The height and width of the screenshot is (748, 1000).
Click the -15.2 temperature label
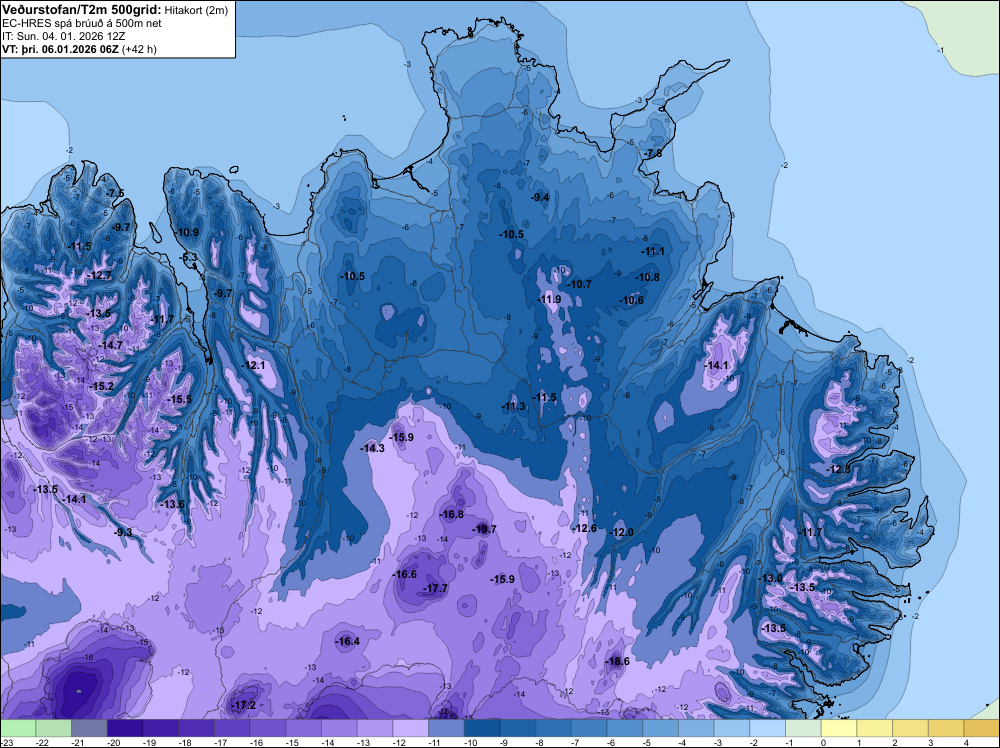click(101, 386)
